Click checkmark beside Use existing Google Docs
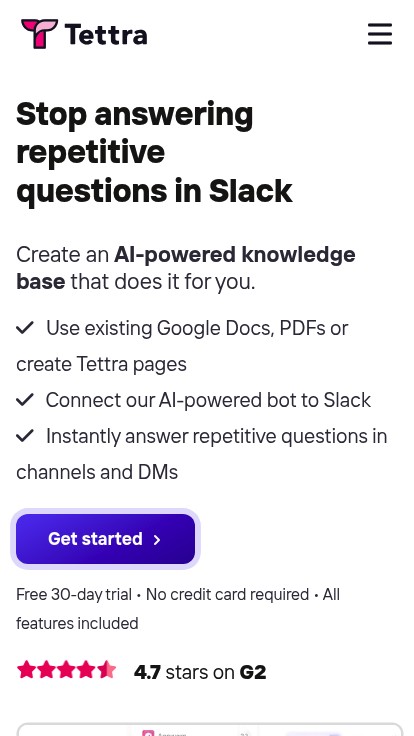This screenshot has width=414, height=736. coord(25,328)
